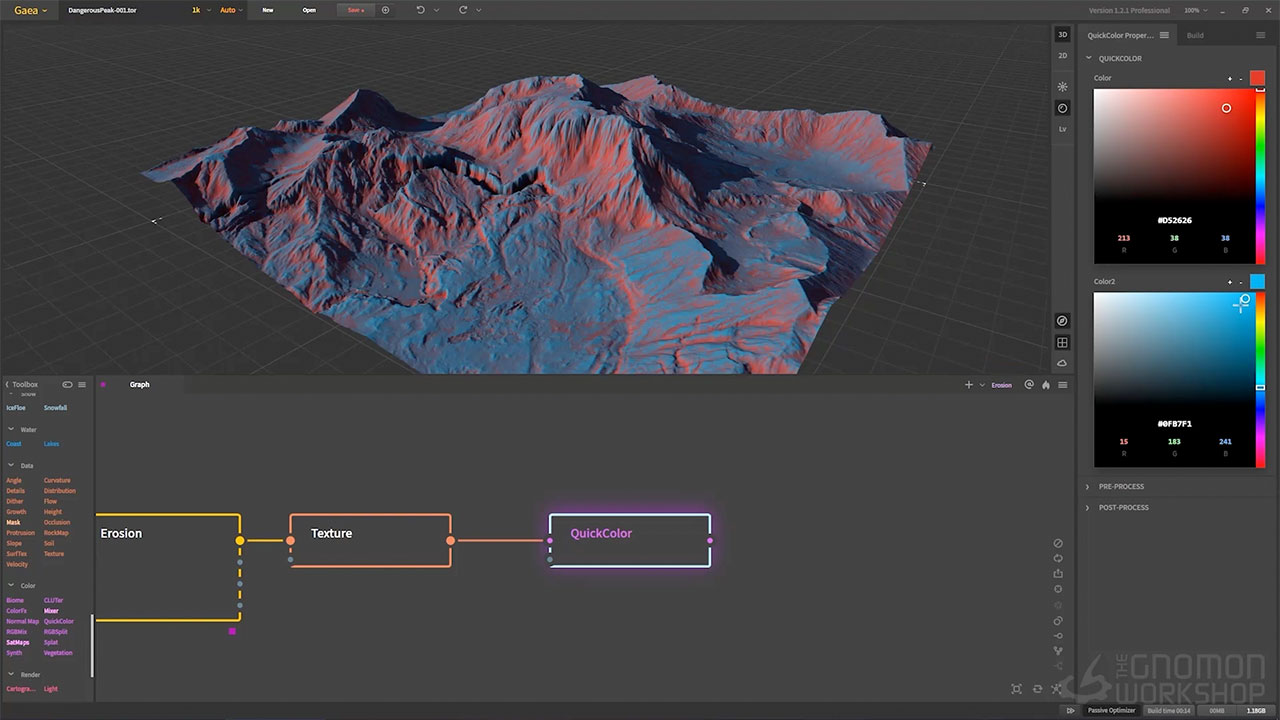Viewport: 1280px width, 720px height.
Task: Open the Build panel hamburger menu
Action: point(1260,35)
